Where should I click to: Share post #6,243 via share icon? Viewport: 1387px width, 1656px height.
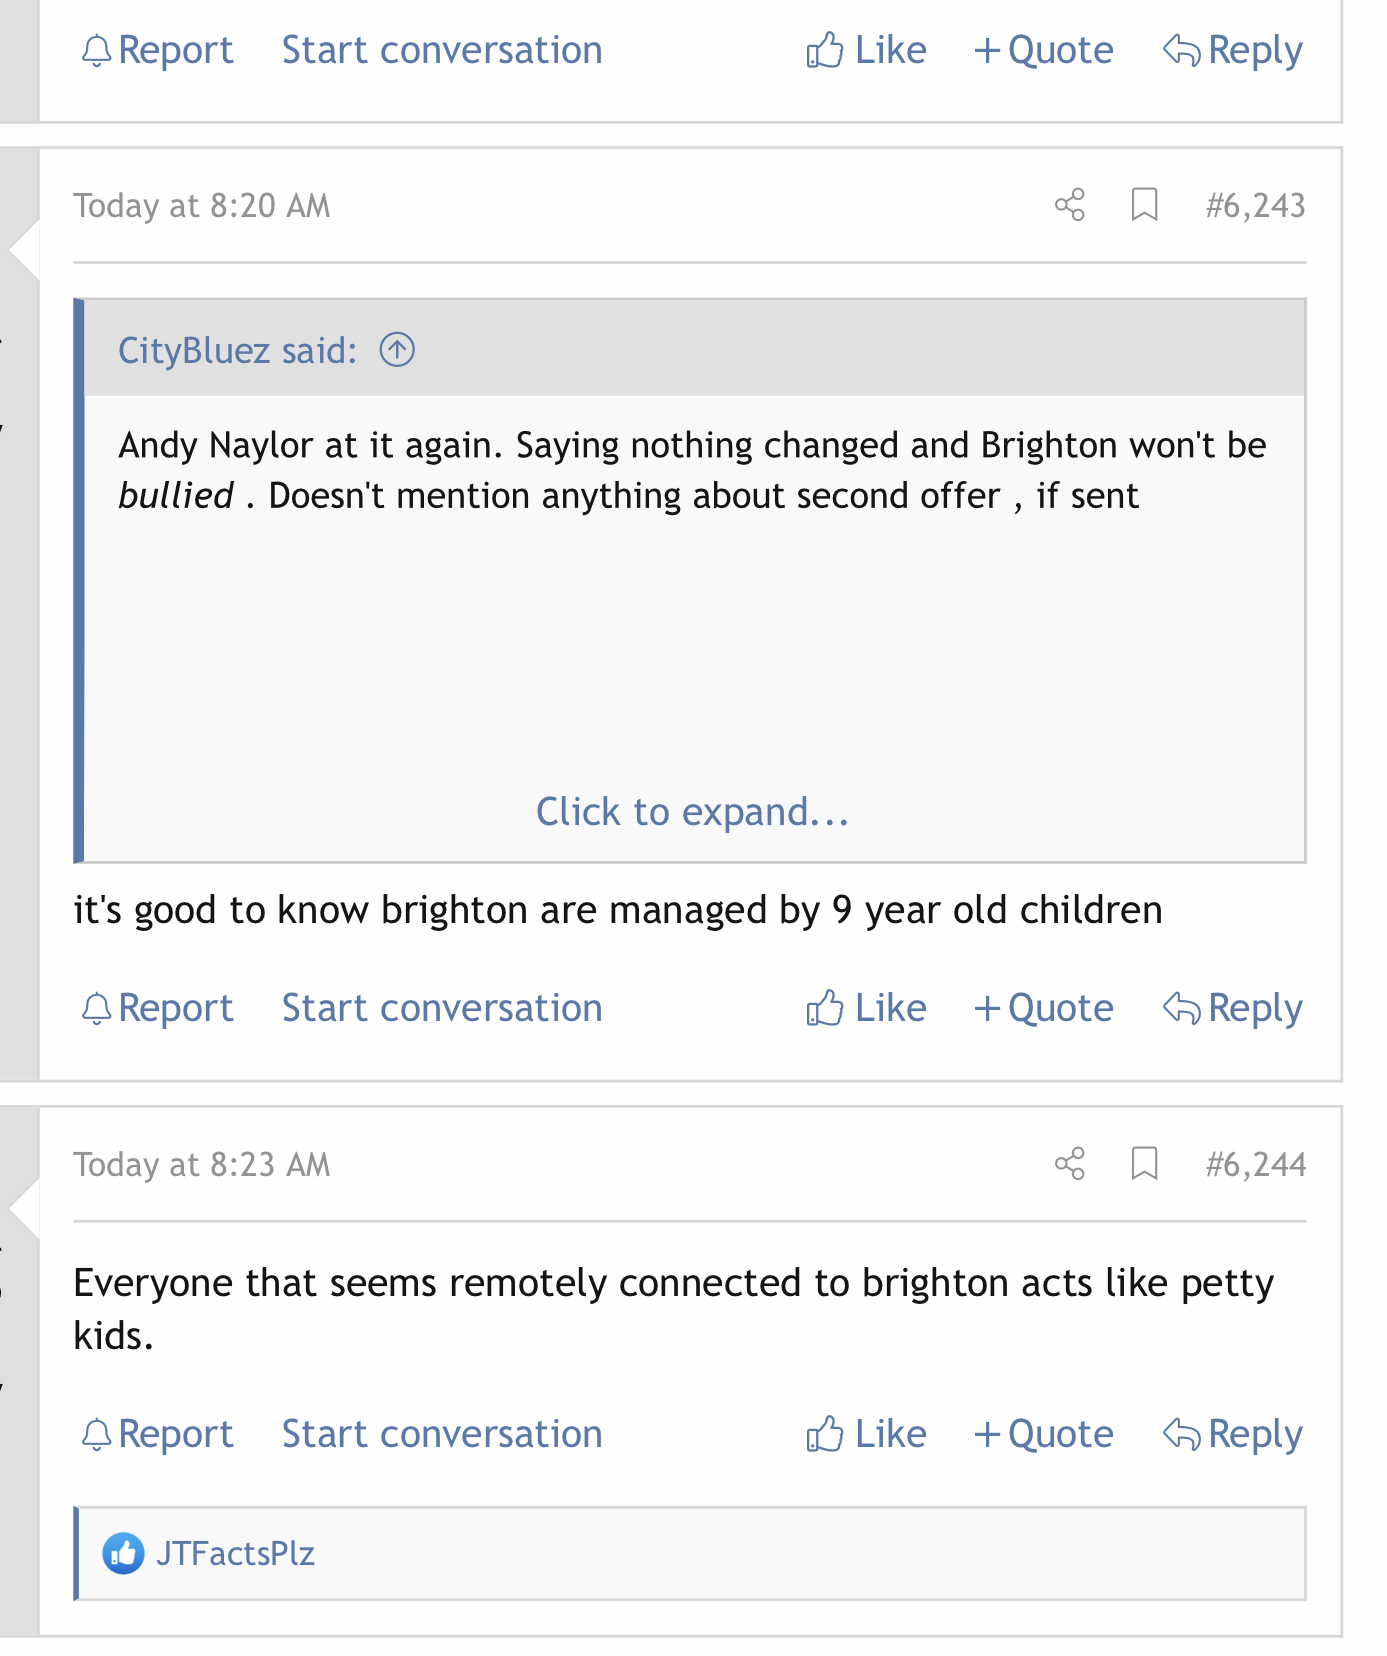1069,205
